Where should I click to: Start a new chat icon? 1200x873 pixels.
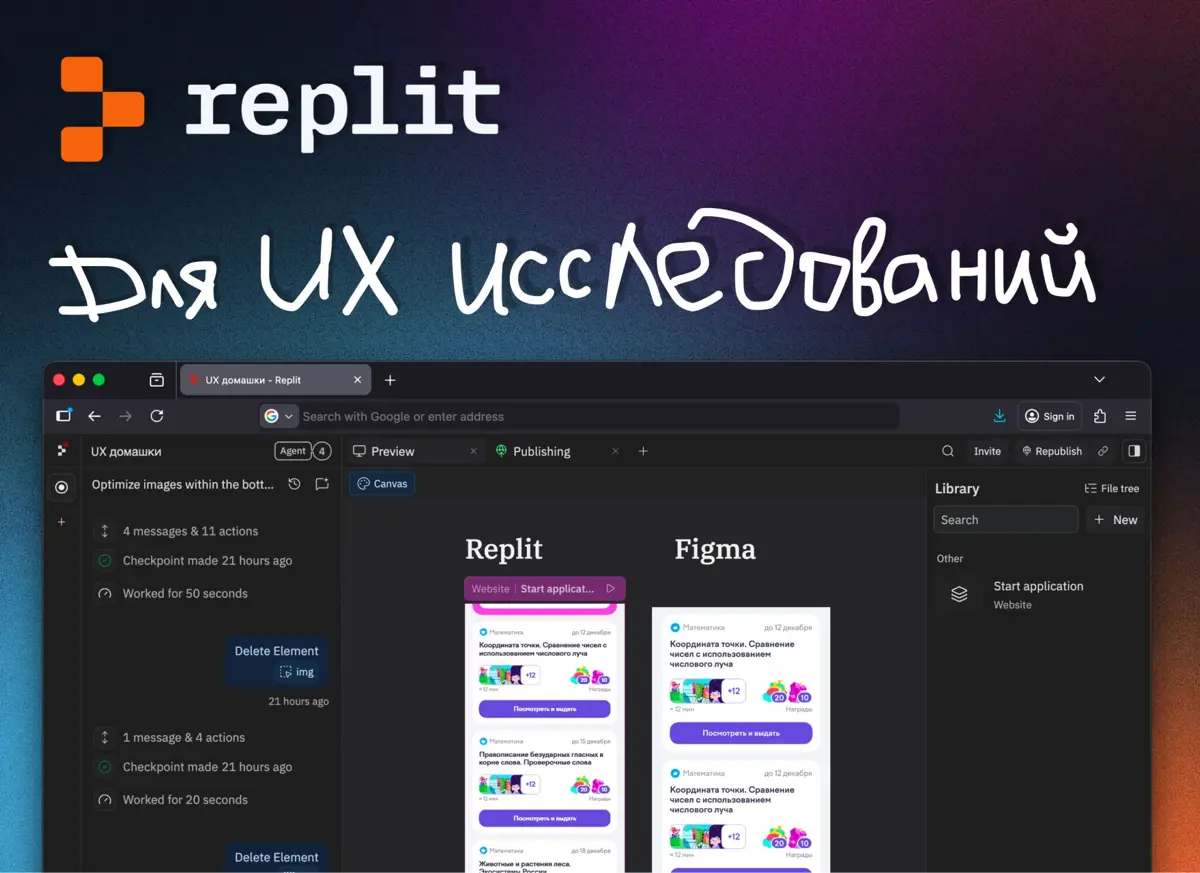pos(322,484)
